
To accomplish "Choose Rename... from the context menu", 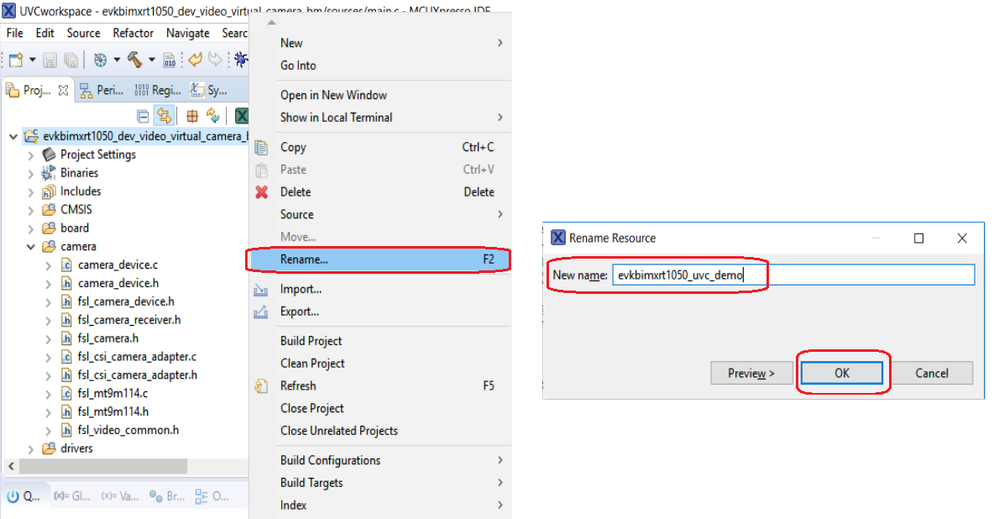I will [x=304, y=259].
